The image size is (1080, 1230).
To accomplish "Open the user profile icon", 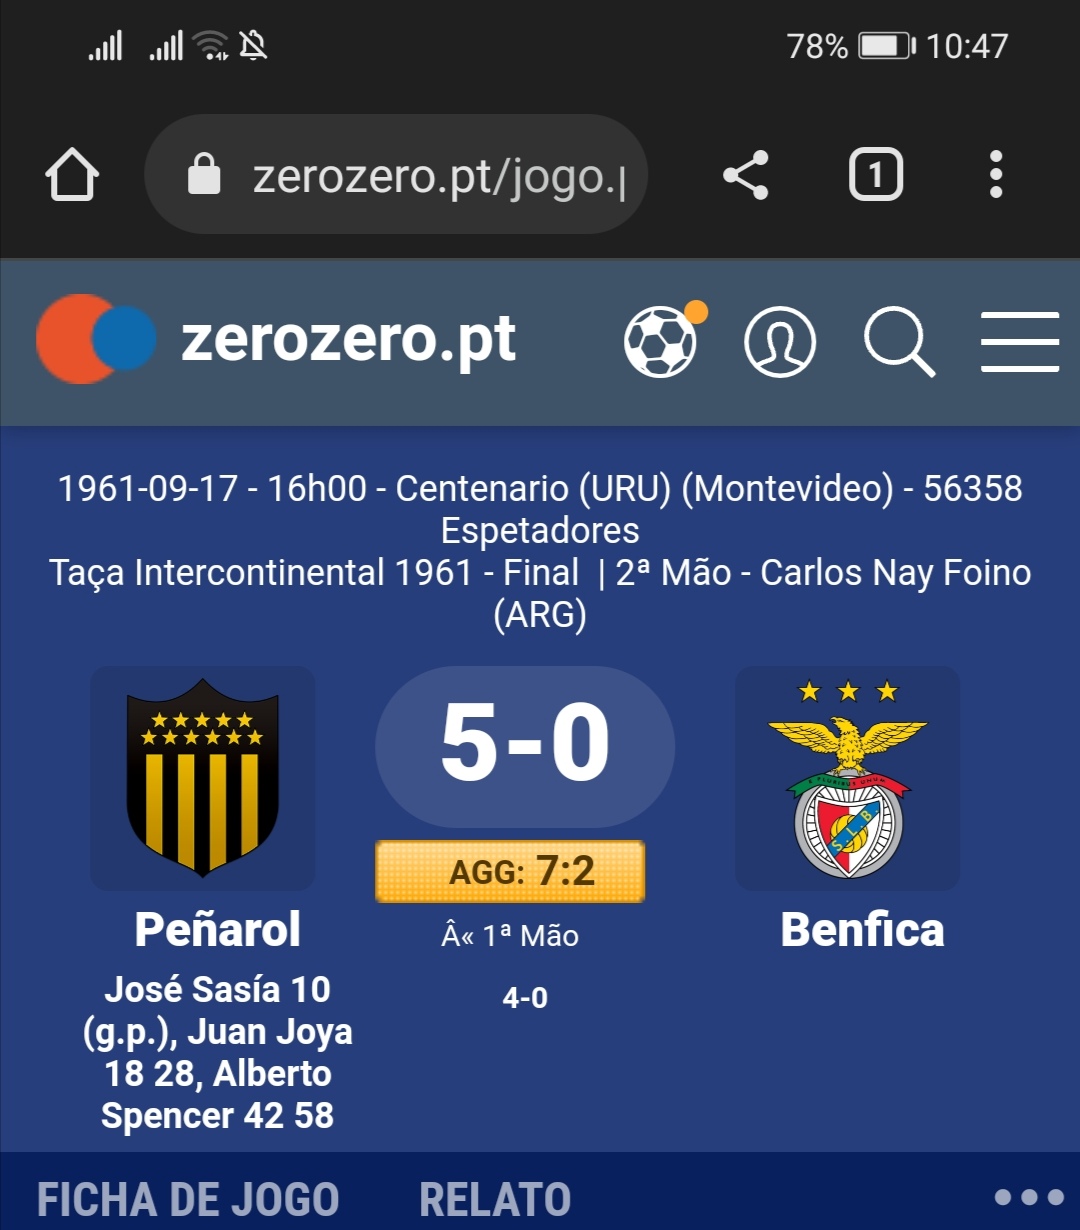I will [780, 342].
